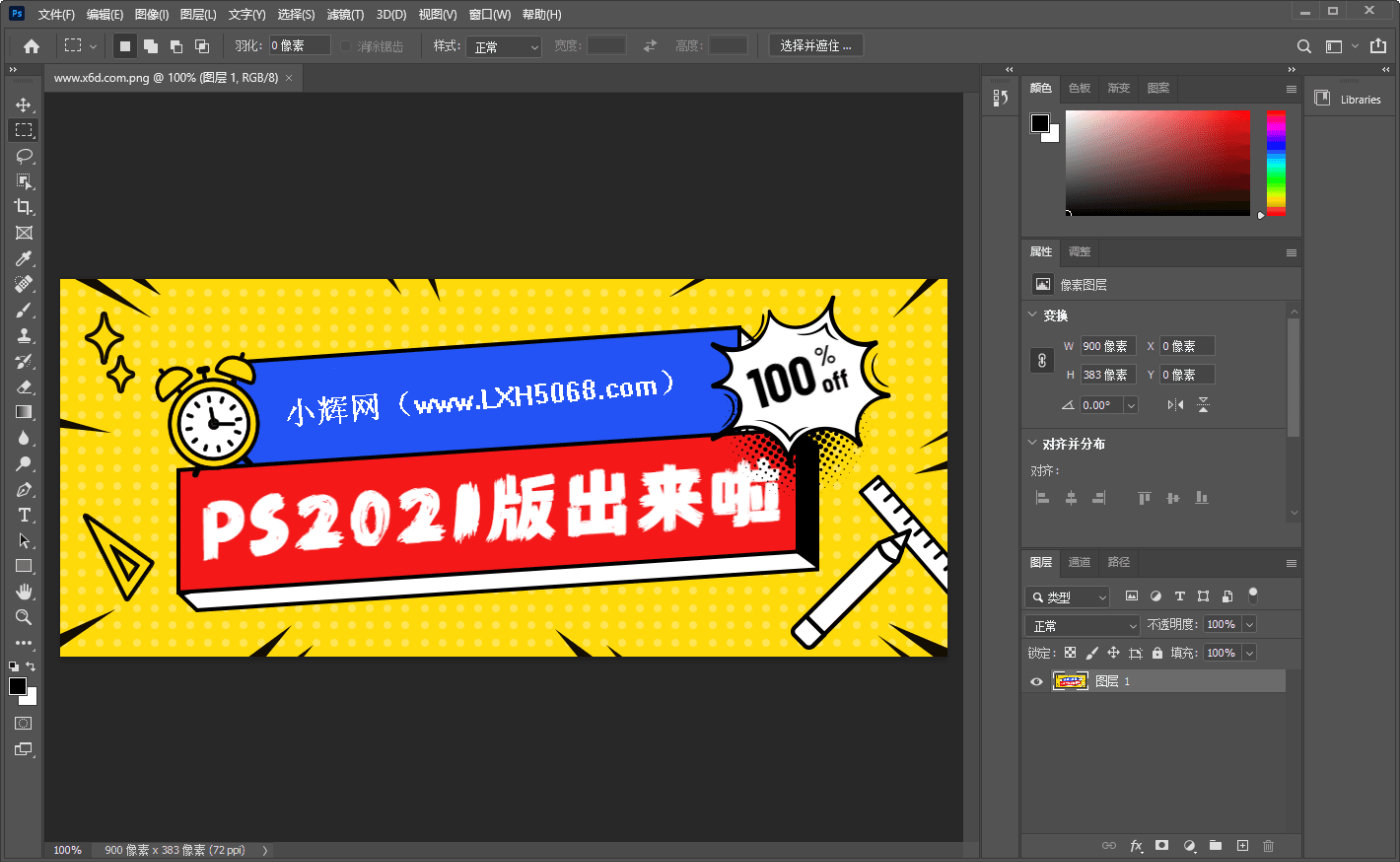Viewport: 1400px width, 862px height.
Task: Select the Zoom tool
Action: point(23,617)
